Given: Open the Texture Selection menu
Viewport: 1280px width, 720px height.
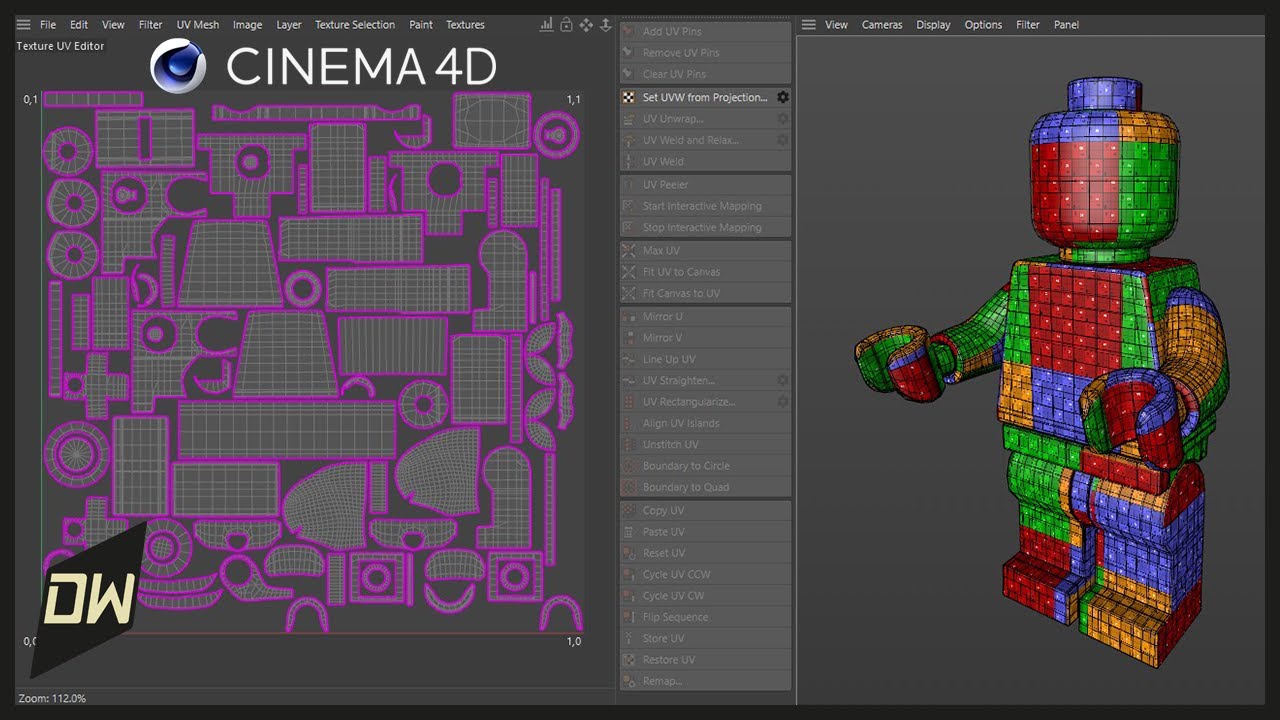Looking at the screenshot, I should click(355, 25).
